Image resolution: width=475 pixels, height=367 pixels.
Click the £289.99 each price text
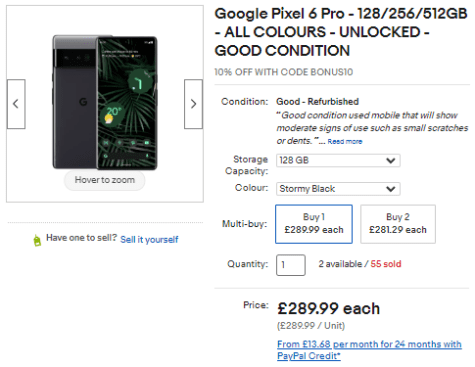coord(328,308)
